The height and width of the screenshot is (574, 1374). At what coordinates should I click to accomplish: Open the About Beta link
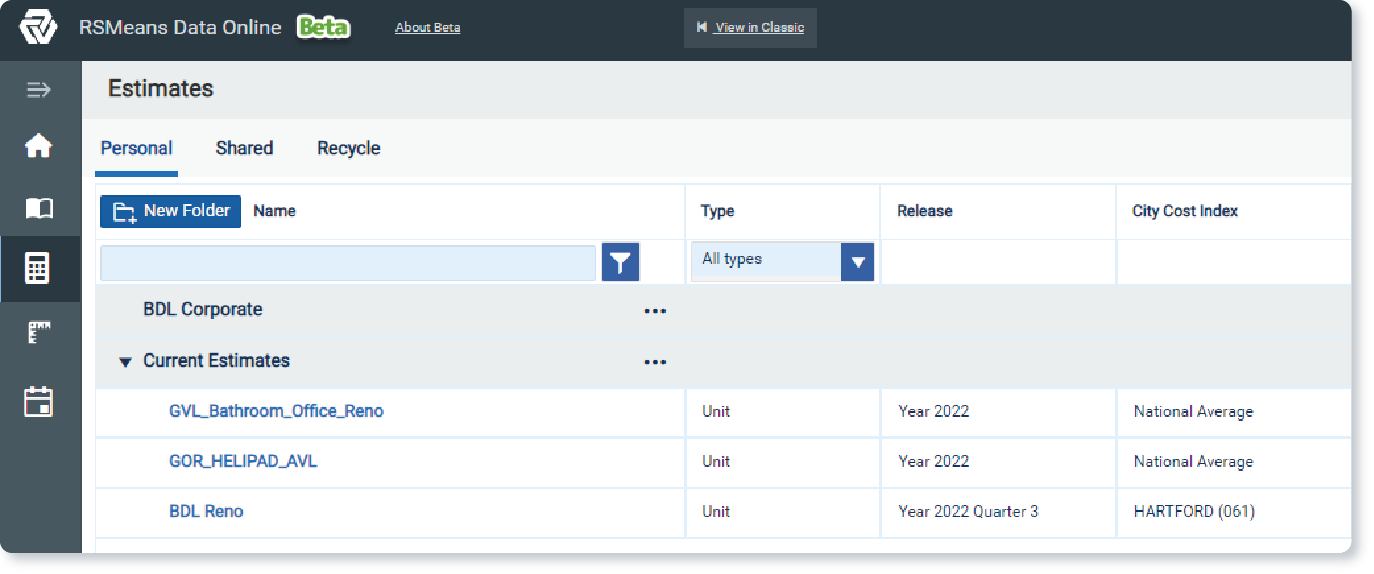(428, 28)
